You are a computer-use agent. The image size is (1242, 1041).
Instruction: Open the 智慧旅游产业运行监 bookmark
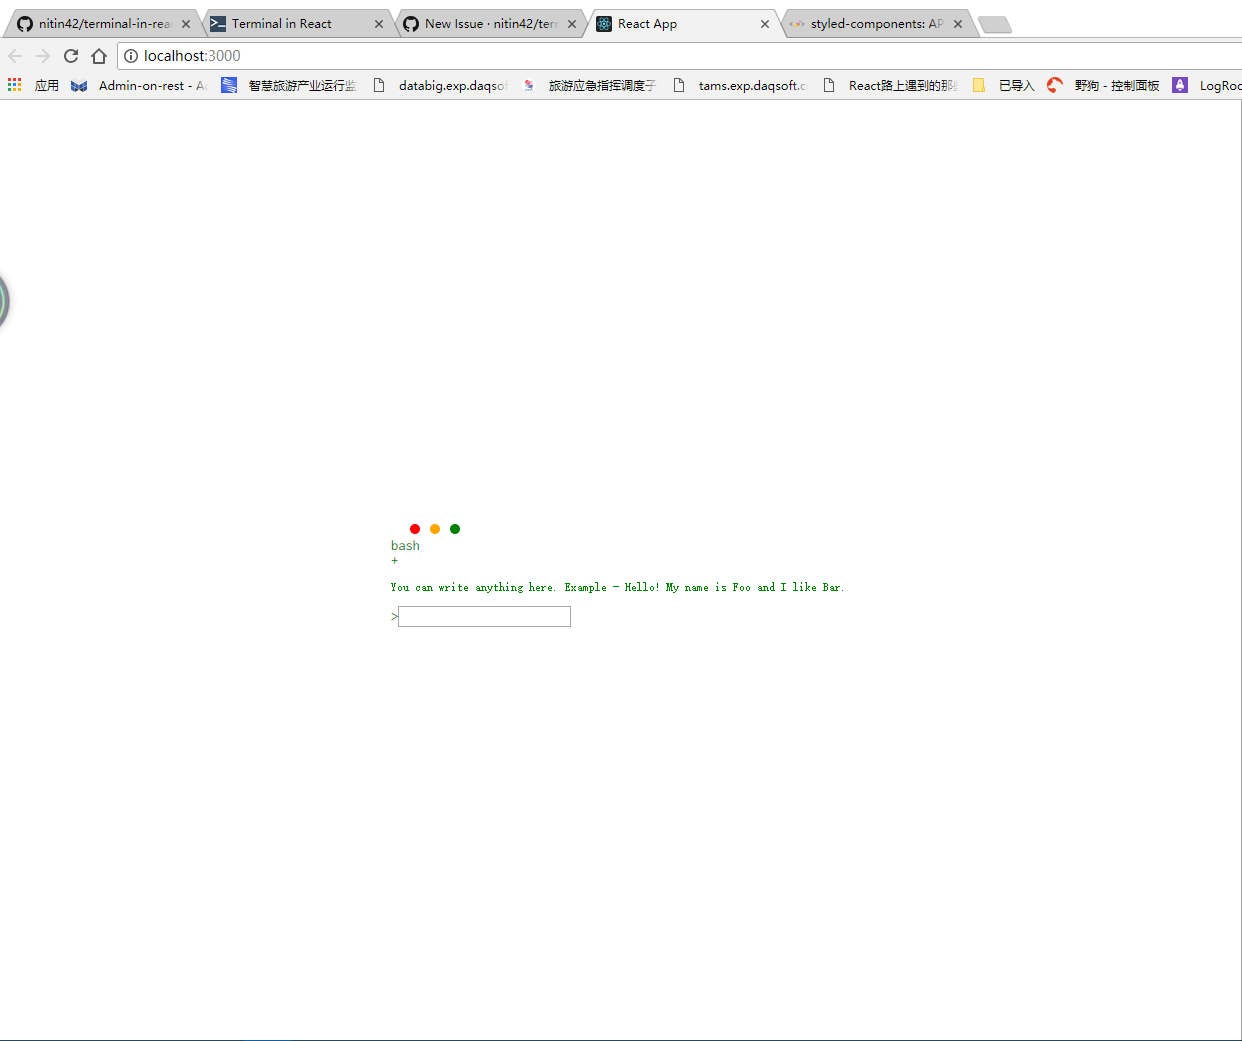pyautogui.click(x=289, y=86)
